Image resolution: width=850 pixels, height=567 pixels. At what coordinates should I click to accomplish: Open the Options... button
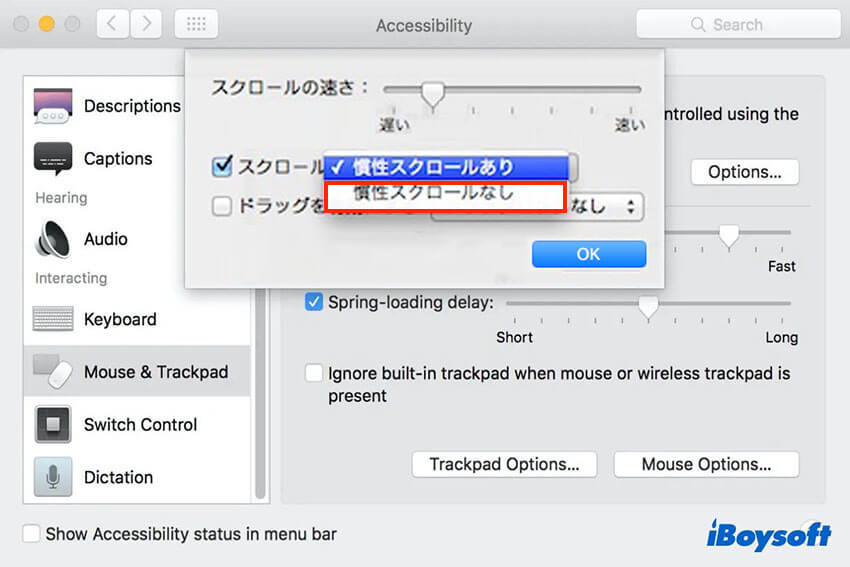pos(744,172)
